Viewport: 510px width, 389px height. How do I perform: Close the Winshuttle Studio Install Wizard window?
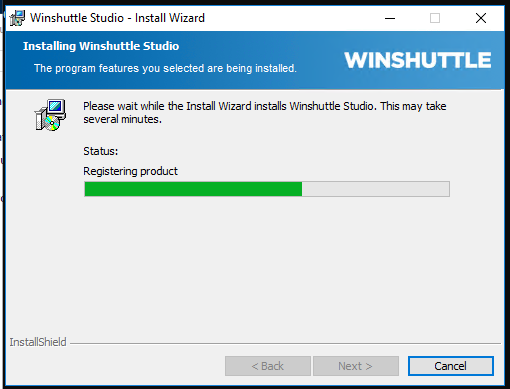click(x=481, y=18)
